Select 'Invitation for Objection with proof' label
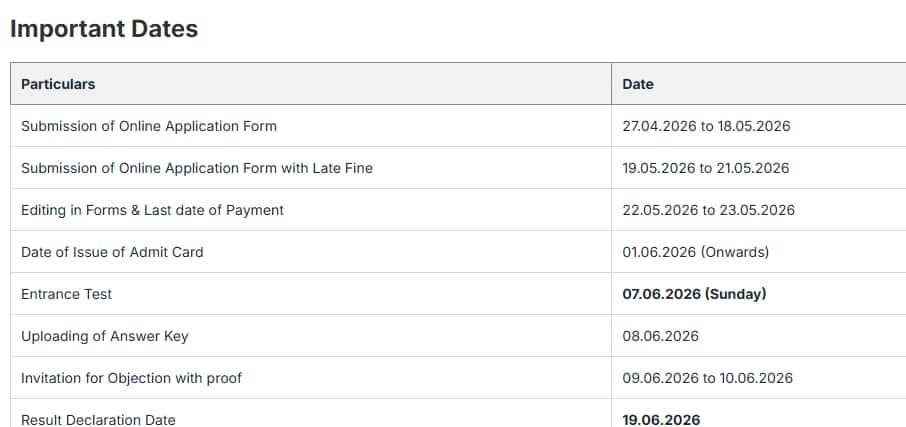Image resolution: width=906 pixels, height=427 pixels. [131, 378]
